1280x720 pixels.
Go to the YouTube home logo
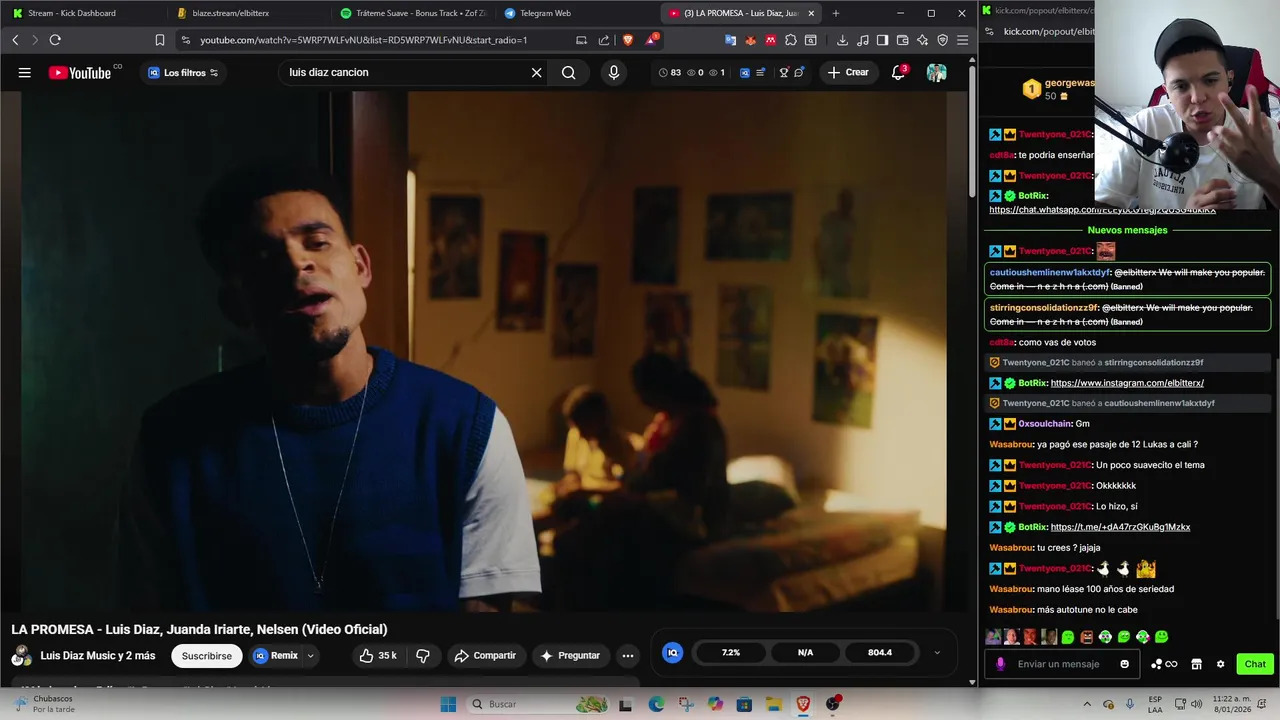tap(80, 72)
